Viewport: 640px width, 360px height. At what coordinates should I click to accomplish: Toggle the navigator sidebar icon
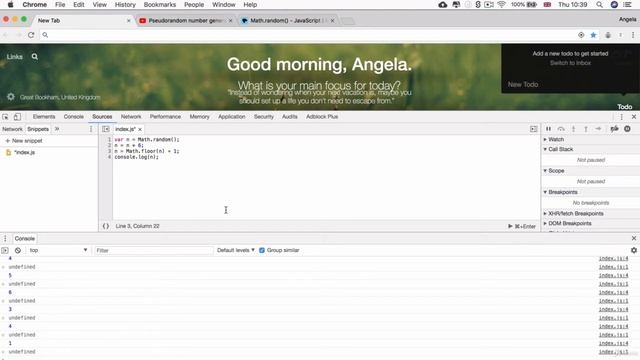point(106,129)
